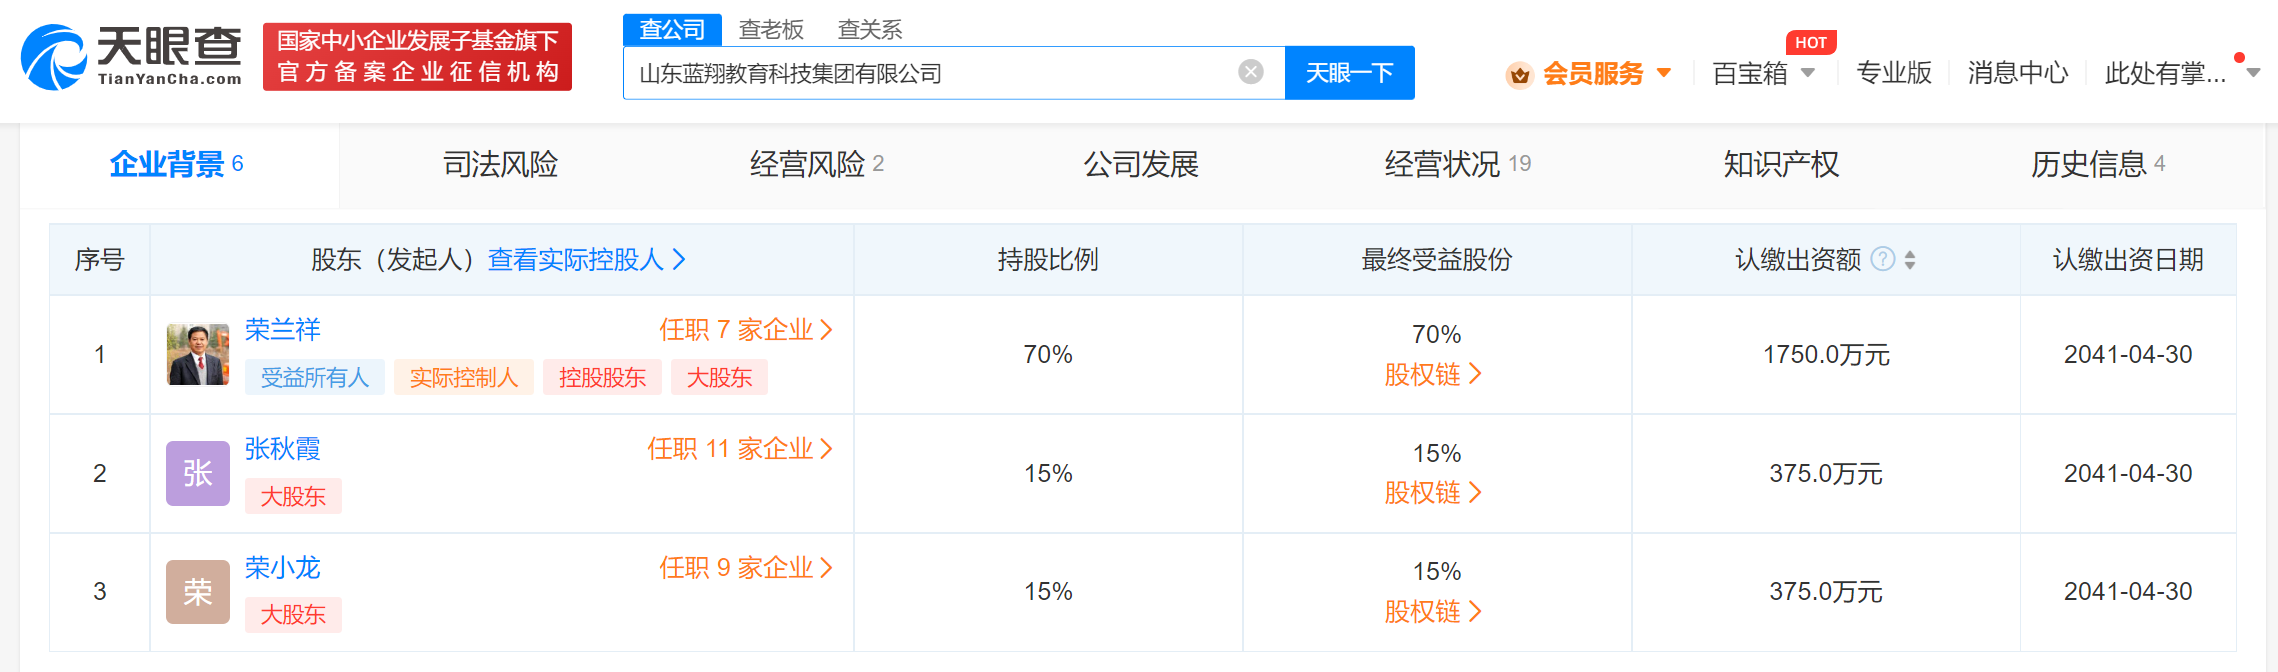Open the 消息中心 link
The height and width of the screenshot is (672, 2278).
pos(2018,73)
